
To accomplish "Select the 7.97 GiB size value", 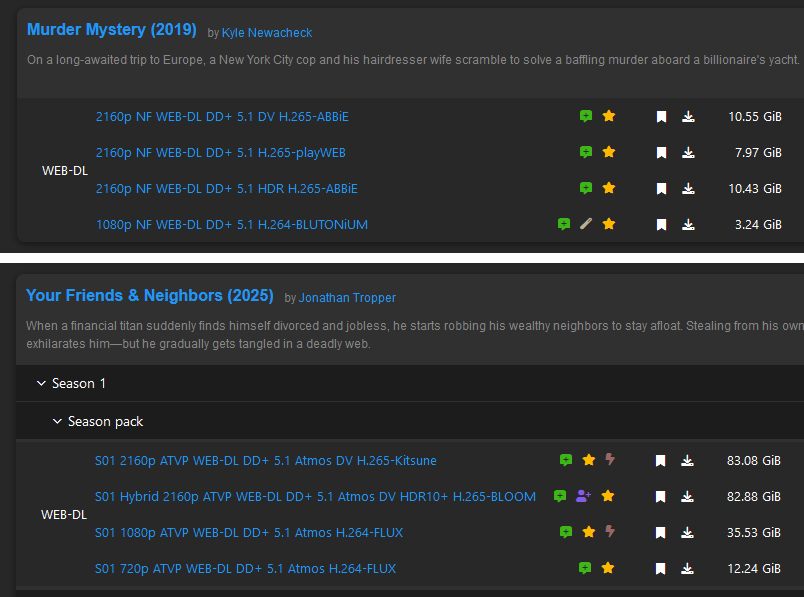I will point(758,152).
